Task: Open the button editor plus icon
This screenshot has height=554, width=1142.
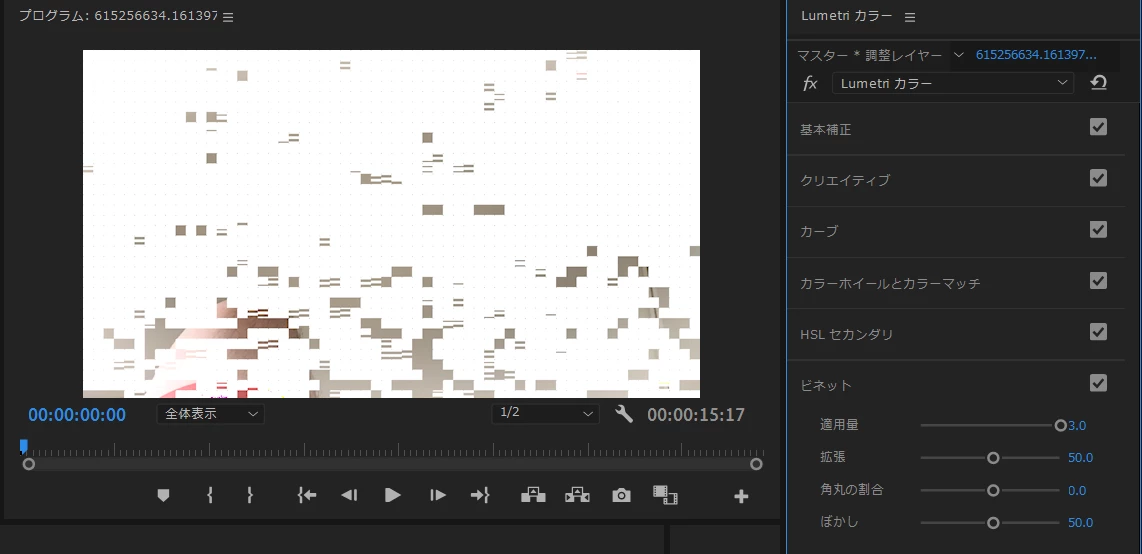Action: [x=741, y=496]
